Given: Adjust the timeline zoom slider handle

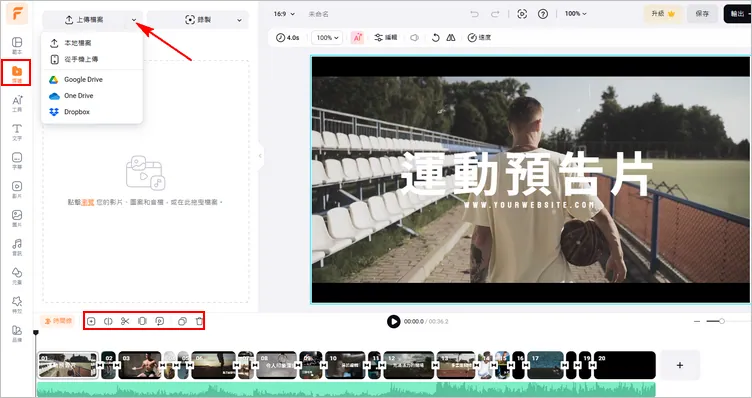Looking at the screenshot, I should tap(721, 321).
